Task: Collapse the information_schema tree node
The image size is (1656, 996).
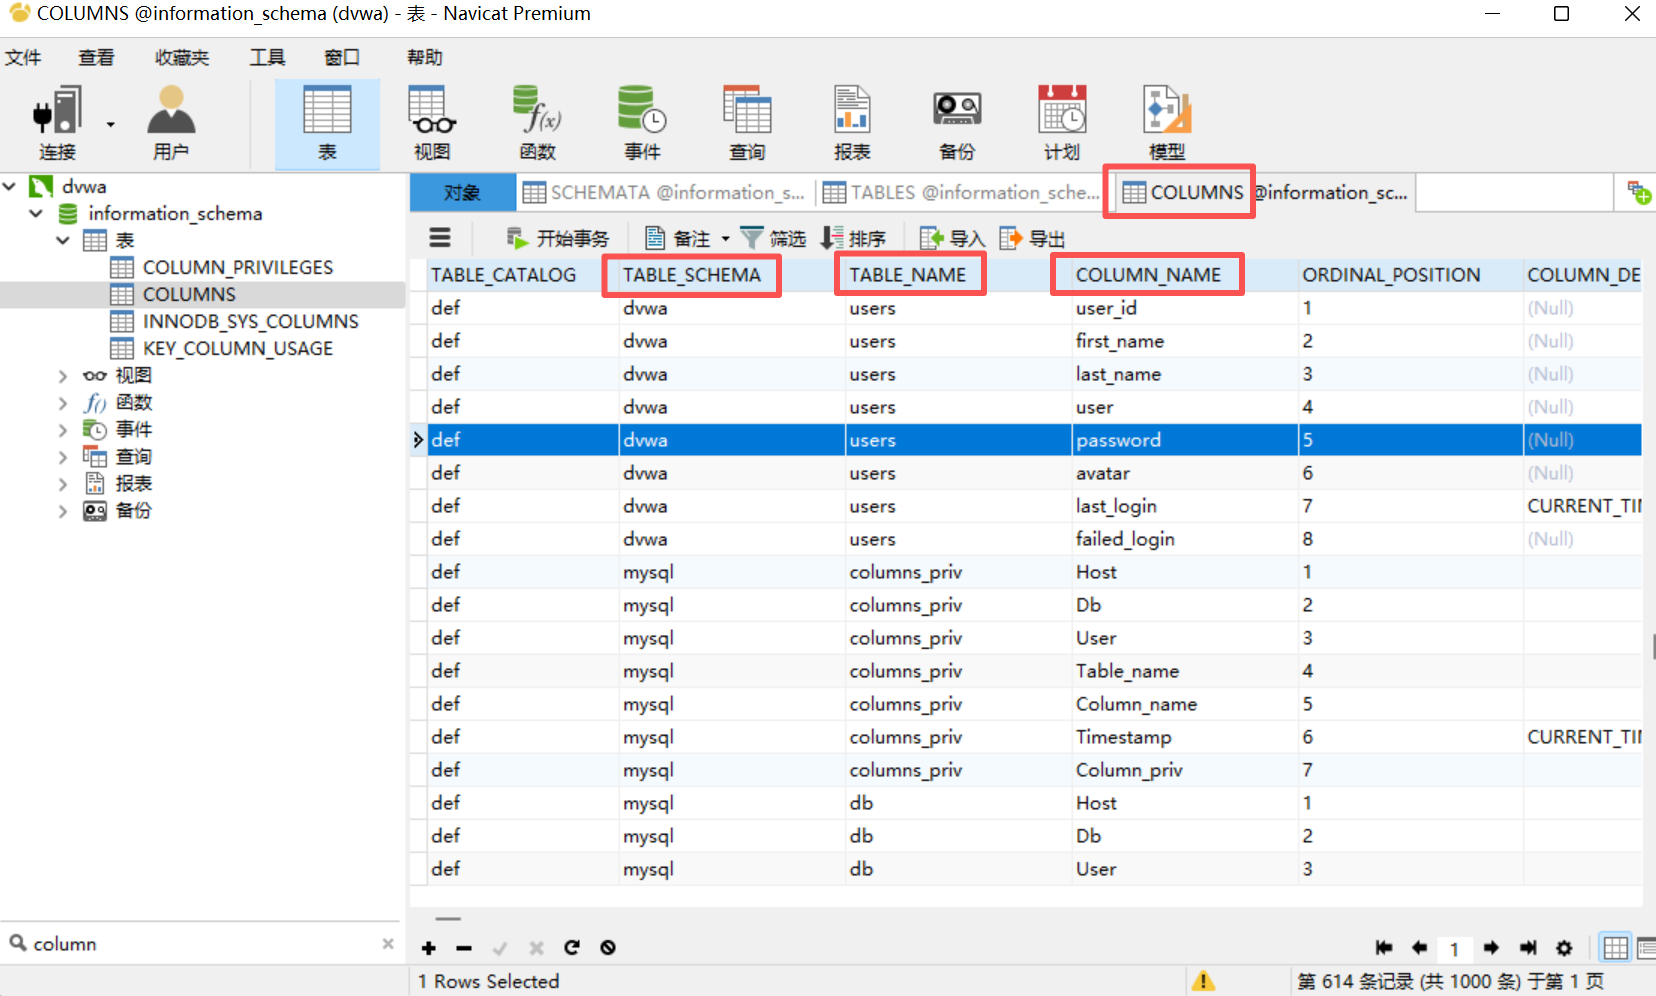Action: [x=36, y=213]
